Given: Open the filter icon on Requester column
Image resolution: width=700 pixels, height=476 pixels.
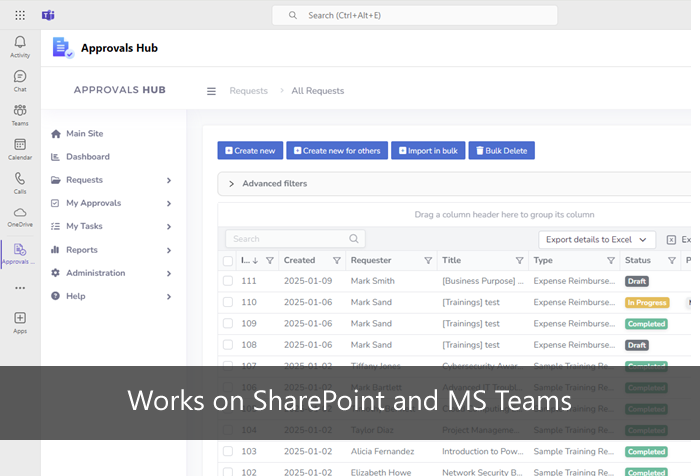Looking at the screenshot, I should tap(428, 260).
